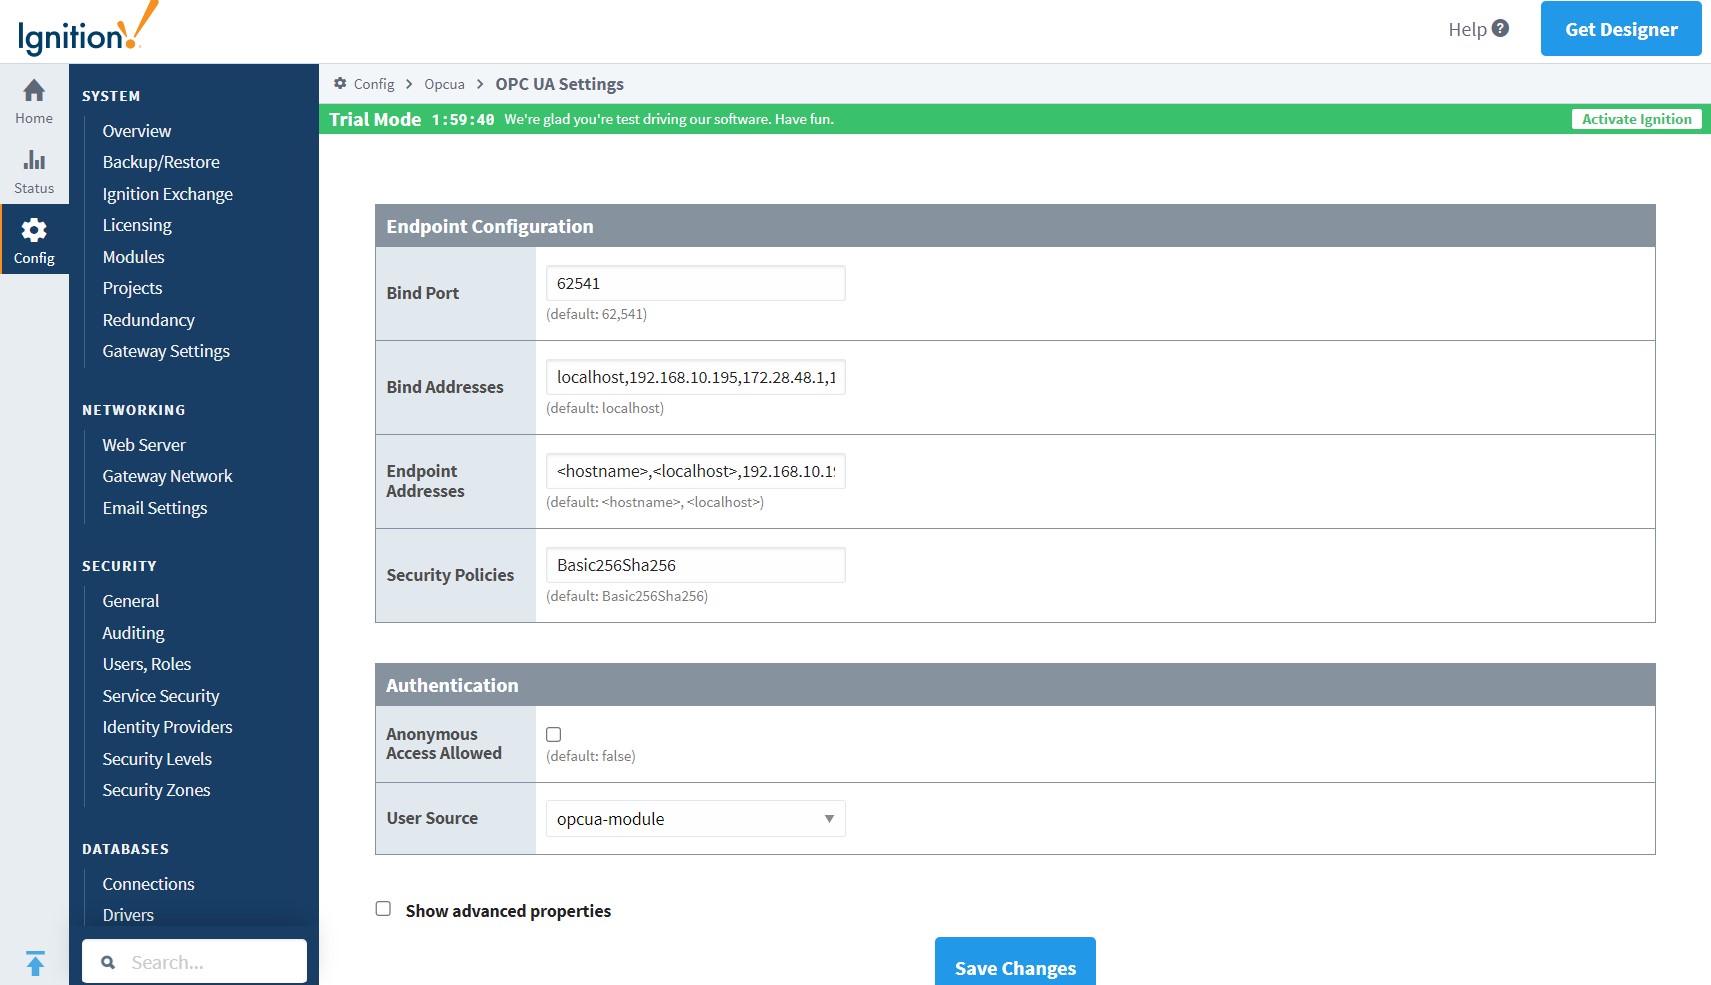This screenshot has height=985, width=1711.
Task: Select the Config gear icon
Action: coord(34,231)
